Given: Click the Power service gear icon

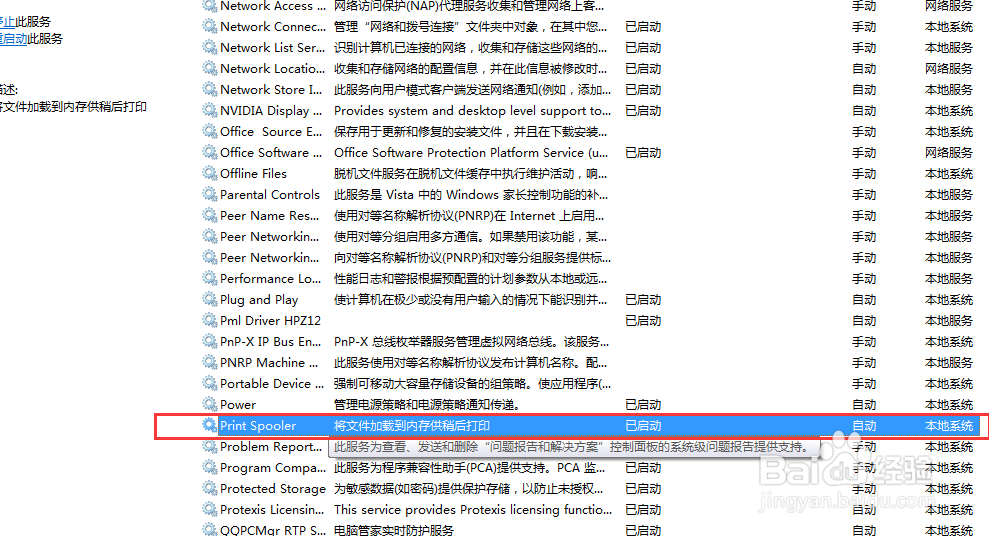Looking at the screenshot, I should pos(209,404).
